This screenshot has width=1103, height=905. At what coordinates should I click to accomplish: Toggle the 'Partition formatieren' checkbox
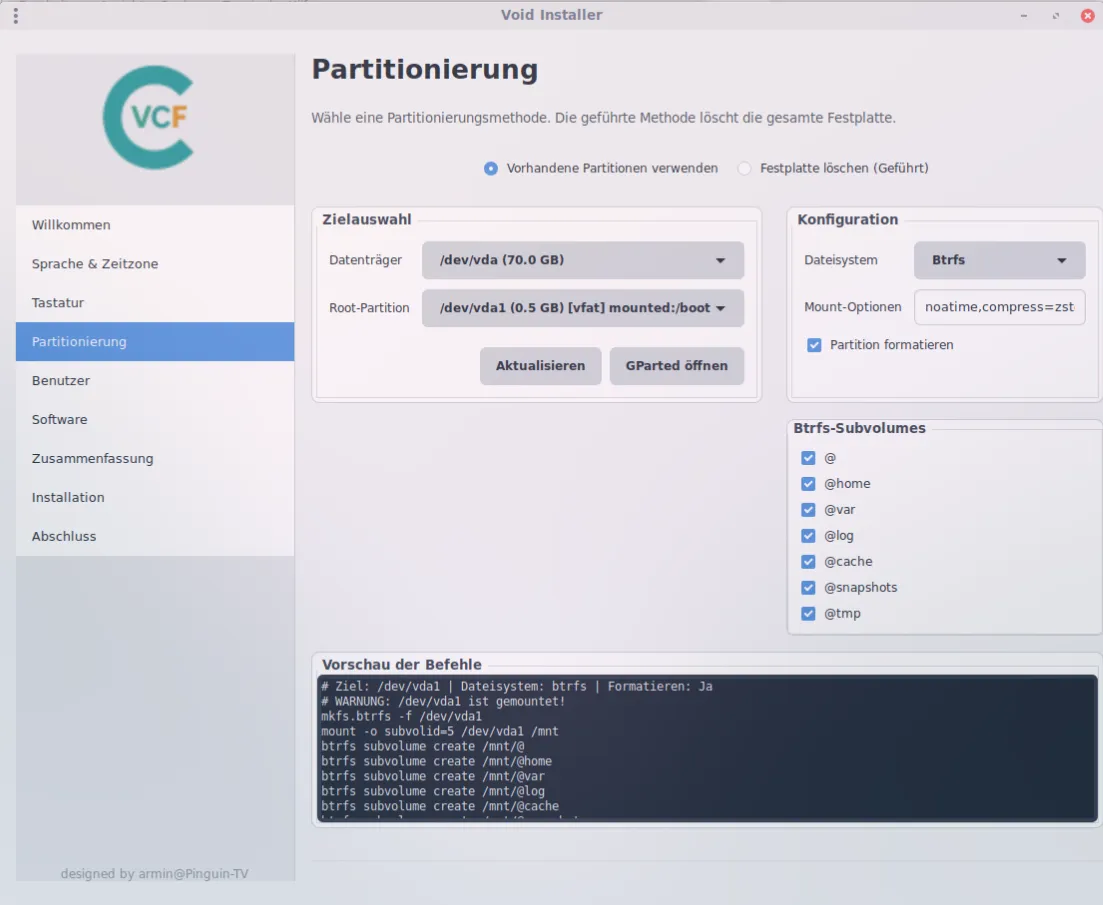click(x=814, y=345)
